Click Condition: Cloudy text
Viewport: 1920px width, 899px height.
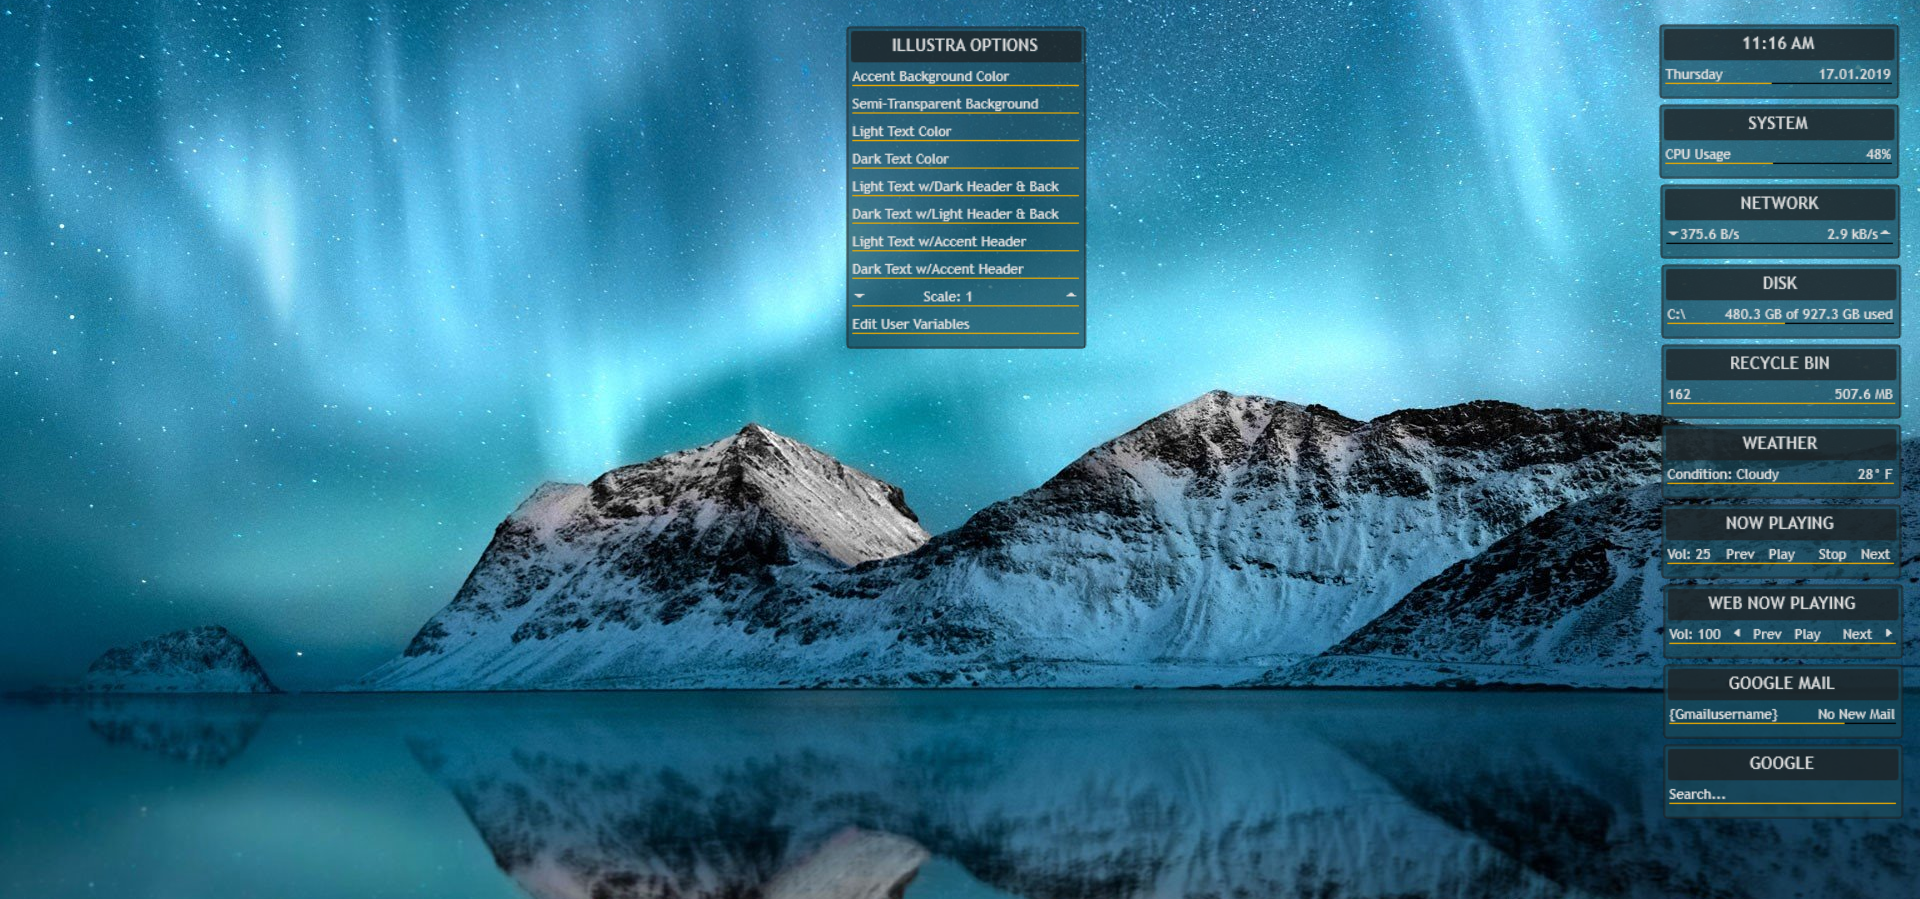(1723, 474)
